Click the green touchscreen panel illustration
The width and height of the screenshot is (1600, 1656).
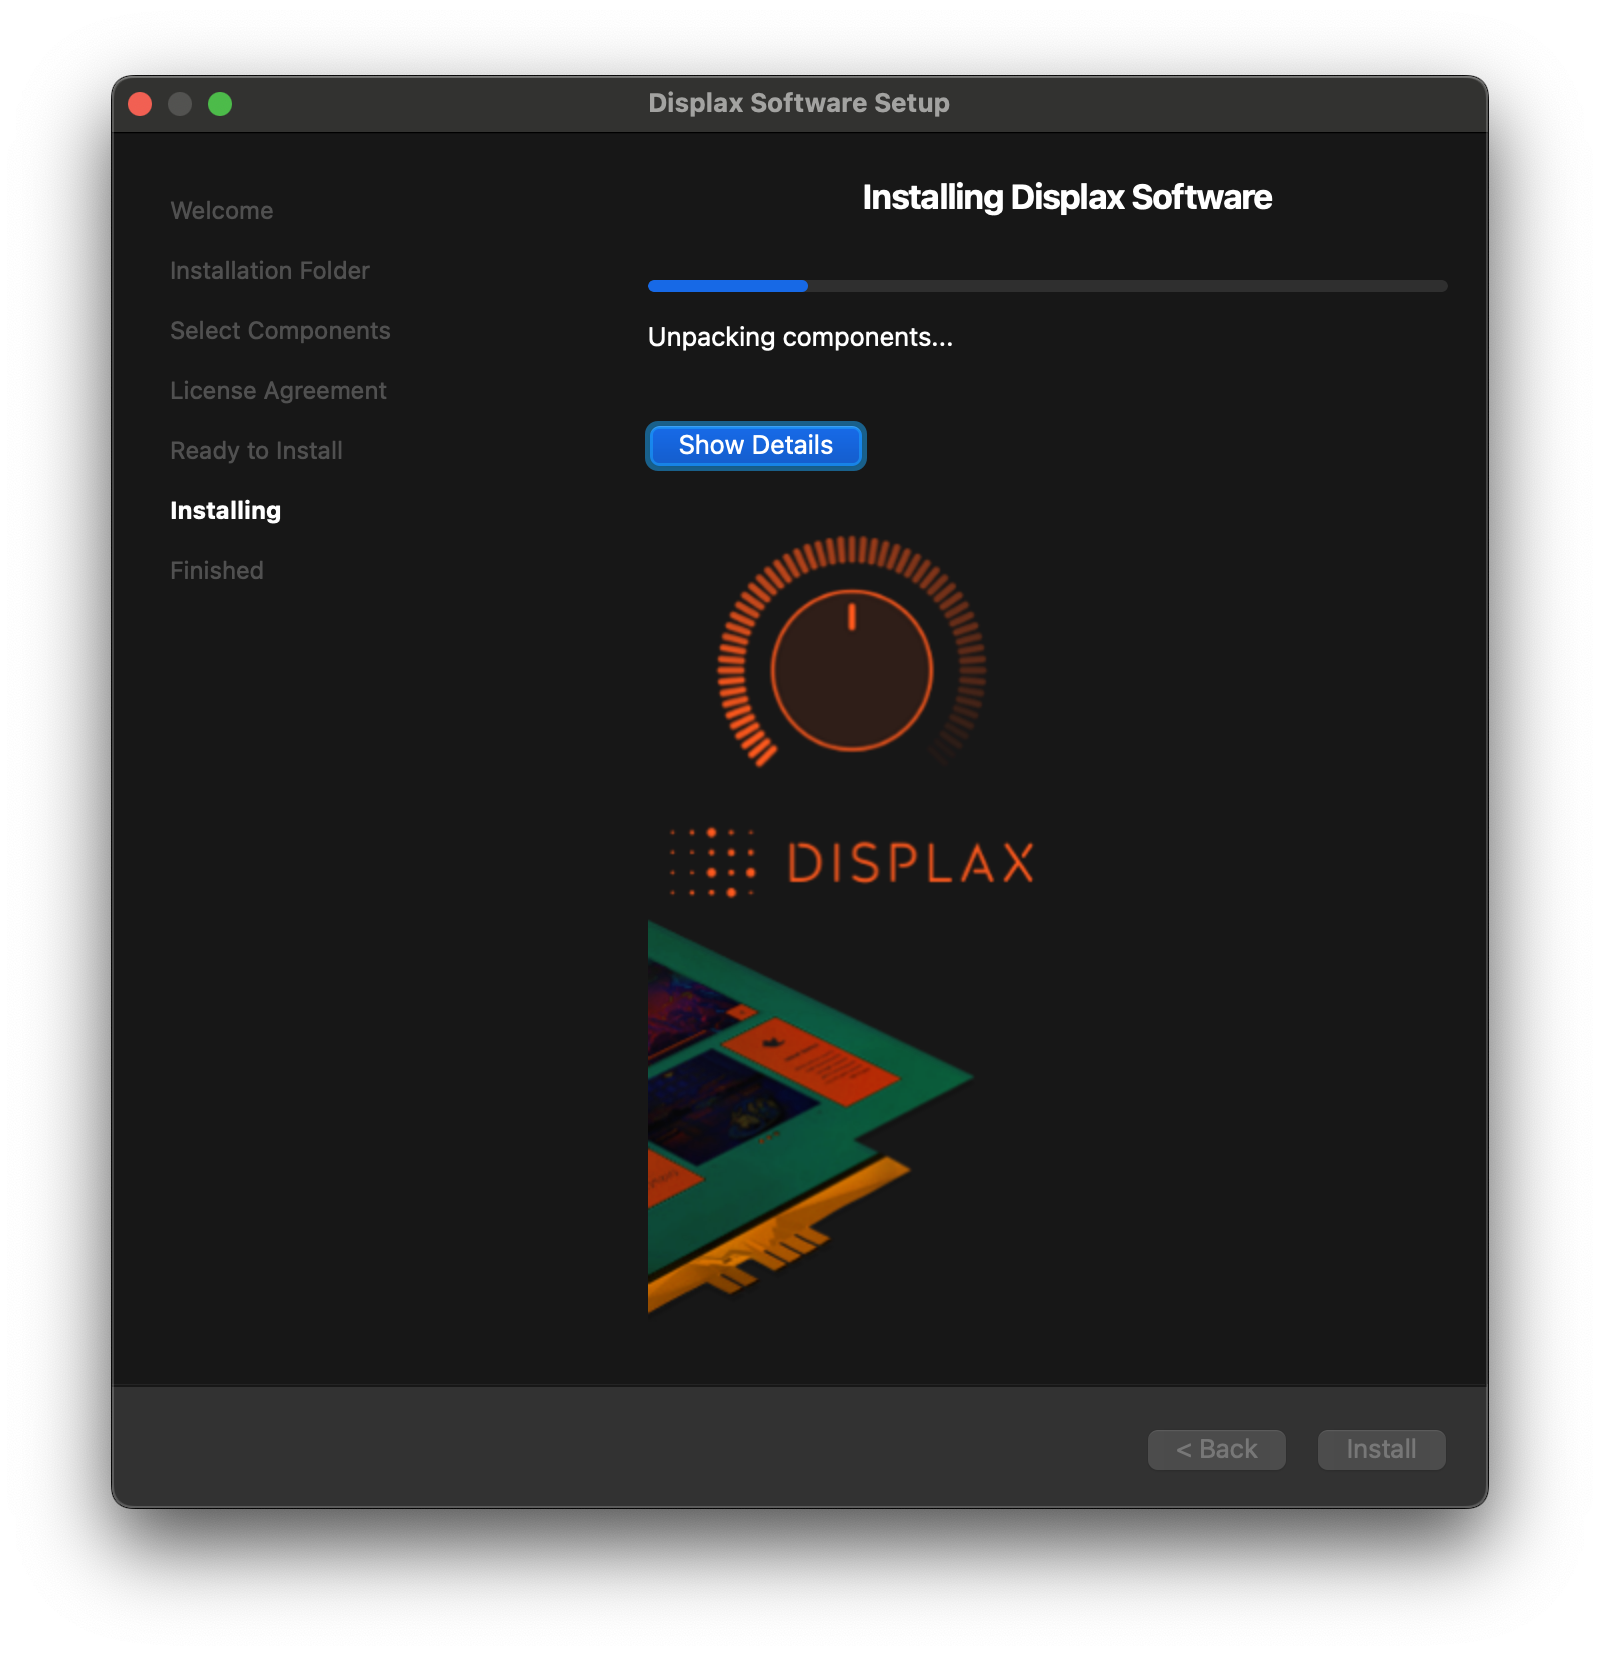790,1110
